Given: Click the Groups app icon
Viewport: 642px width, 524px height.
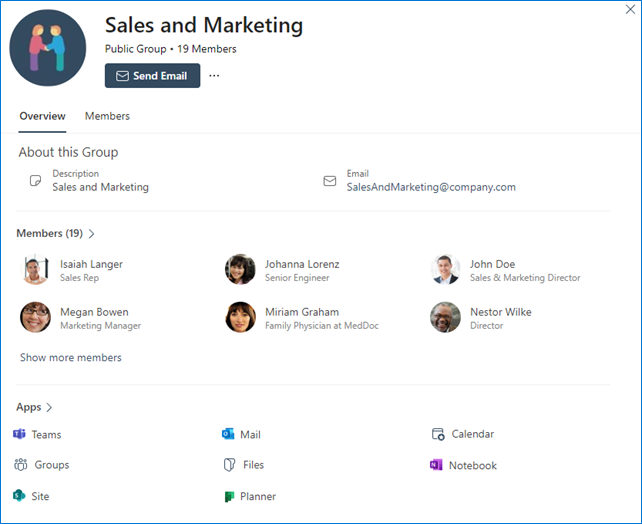Looking at the screenshot, I should coord(20,465).
